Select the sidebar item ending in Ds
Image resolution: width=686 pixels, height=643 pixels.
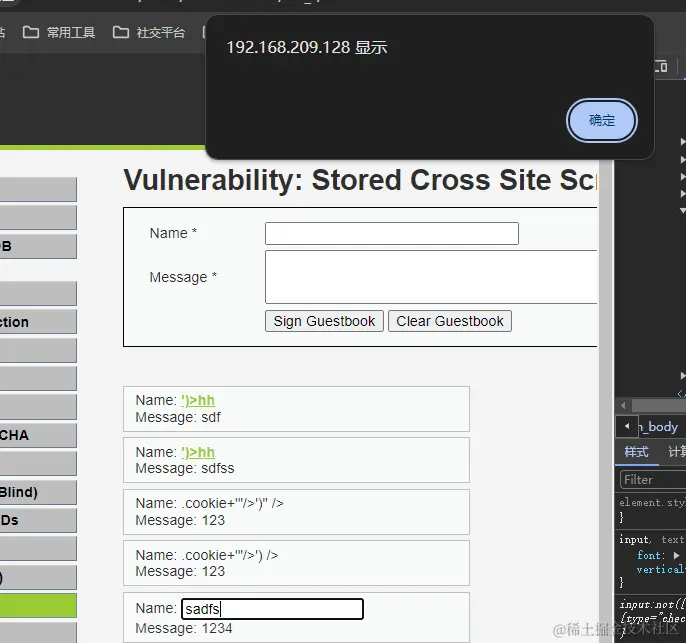[38, 520]
